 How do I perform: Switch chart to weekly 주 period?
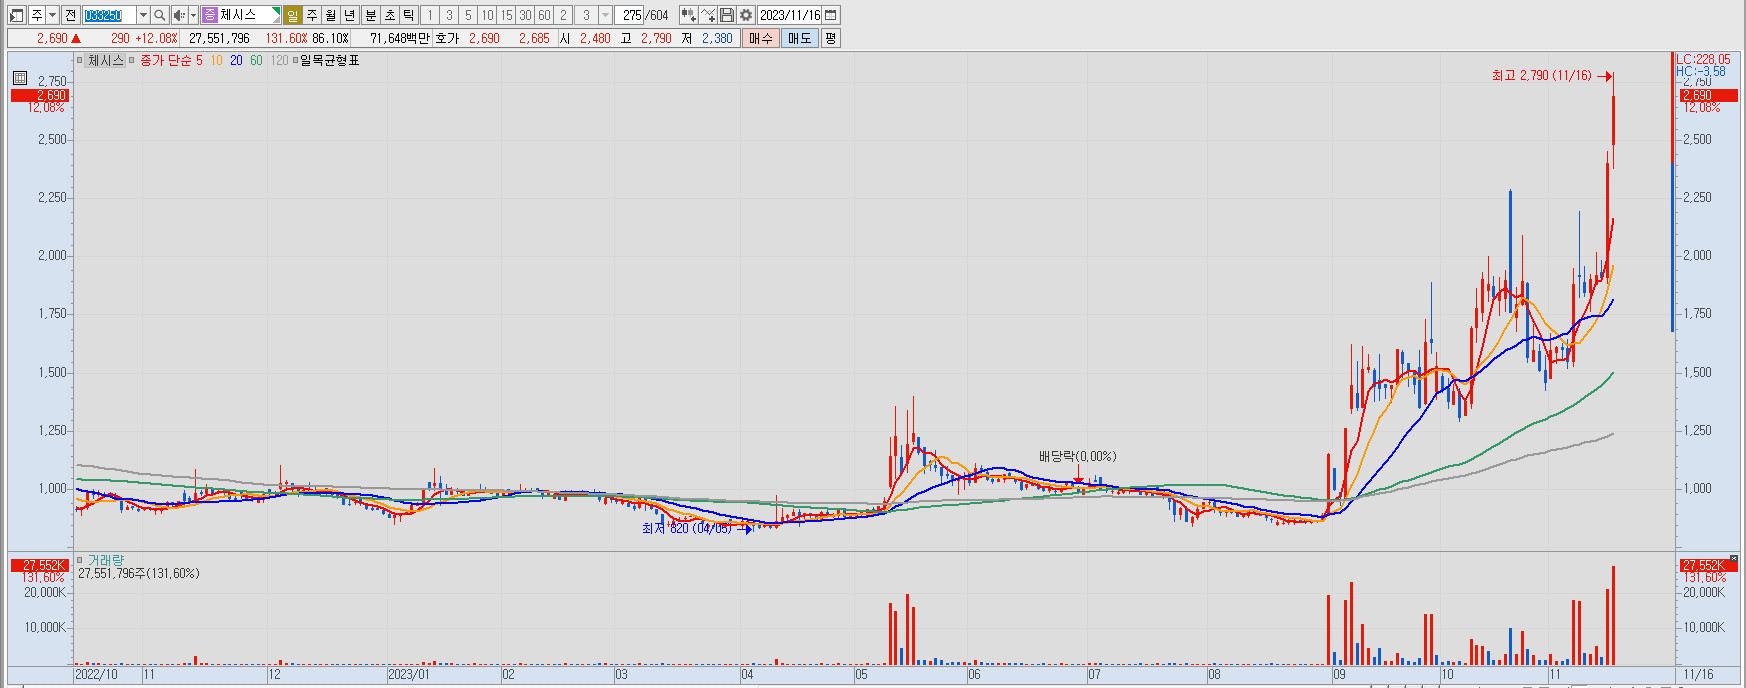coord(312,15)
